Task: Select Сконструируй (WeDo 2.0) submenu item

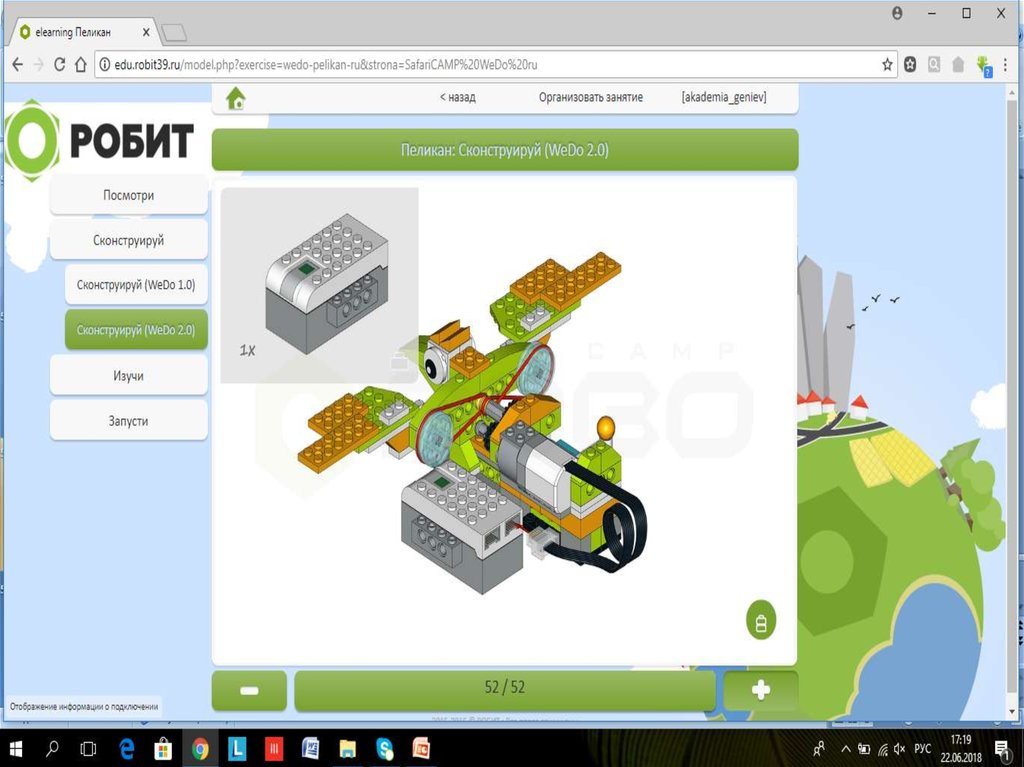Action: (136, 330)
